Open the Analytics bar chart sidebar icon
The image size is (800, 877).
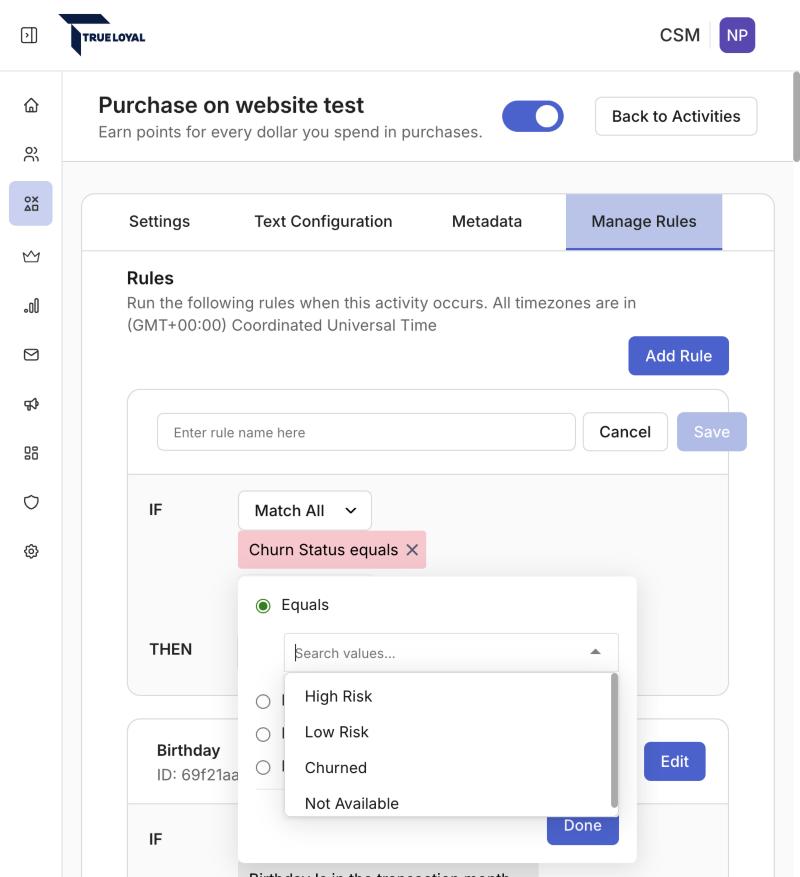coord(31,305)
